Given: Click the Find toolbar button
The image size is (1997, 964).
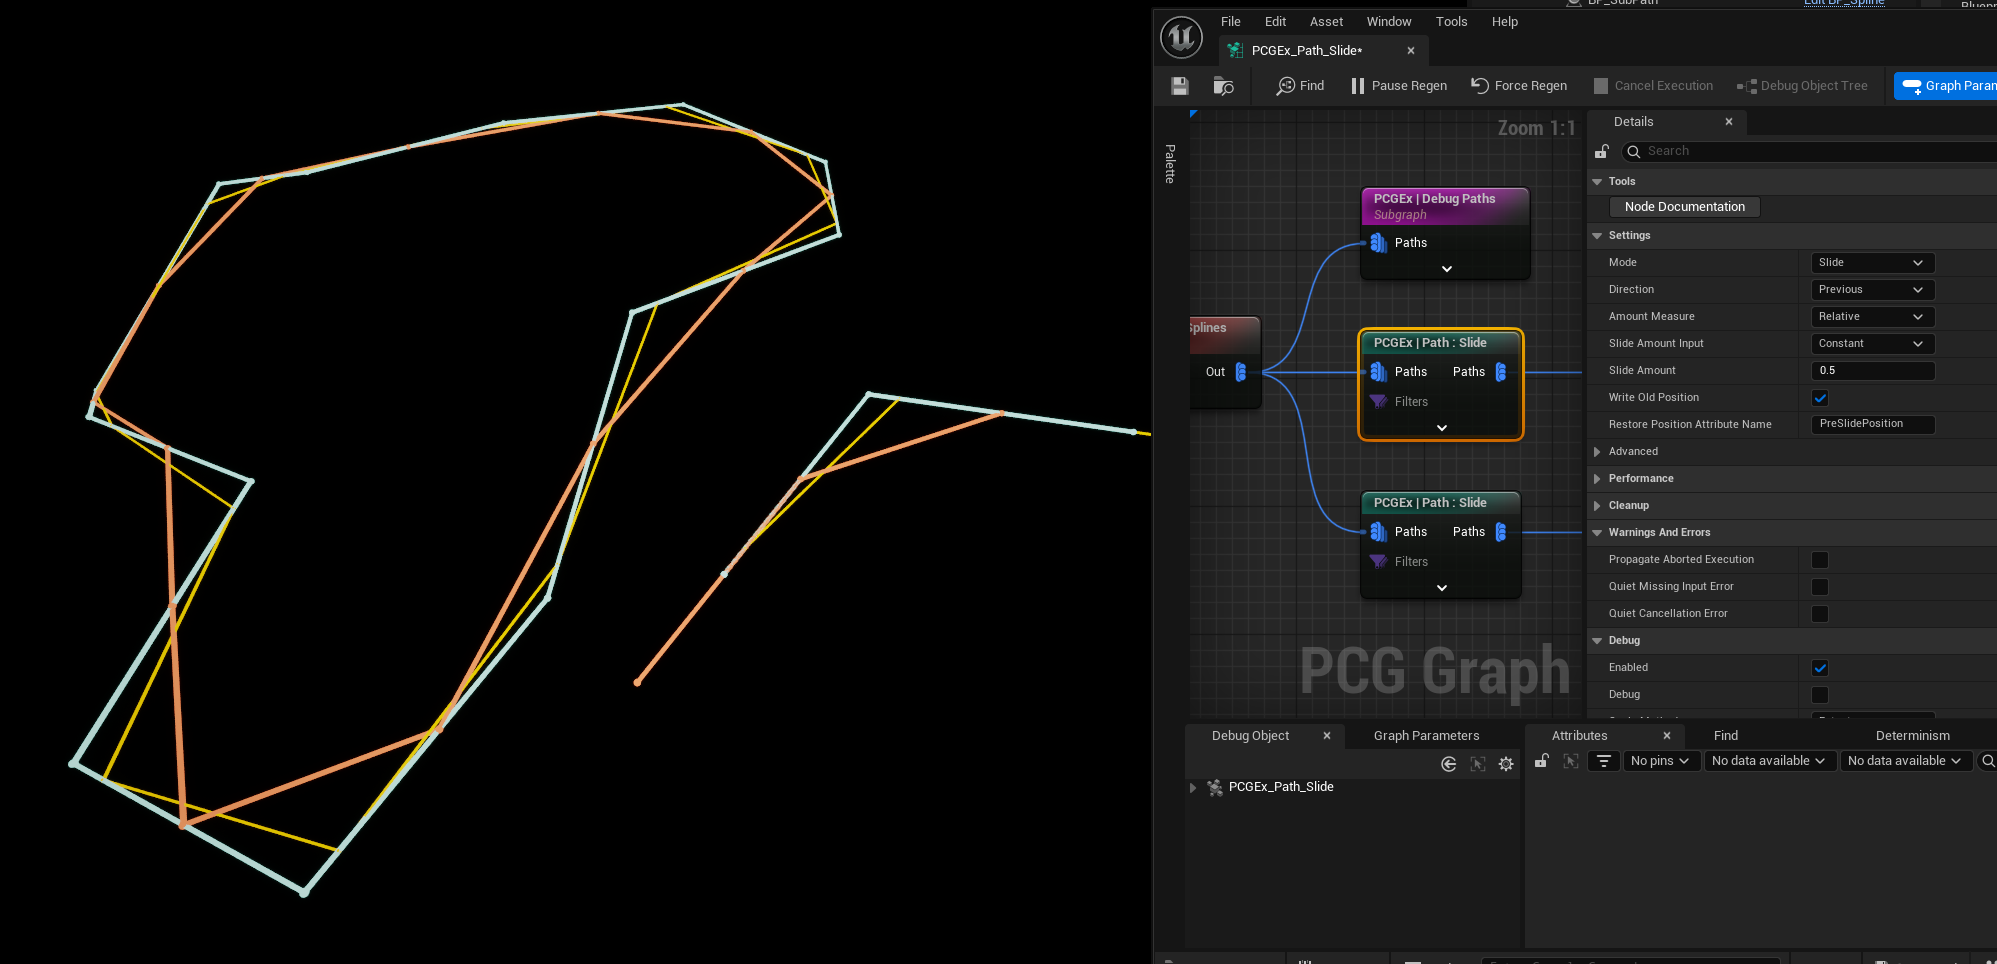Looking at the screenshot, I should click(x=1300, y=86).
